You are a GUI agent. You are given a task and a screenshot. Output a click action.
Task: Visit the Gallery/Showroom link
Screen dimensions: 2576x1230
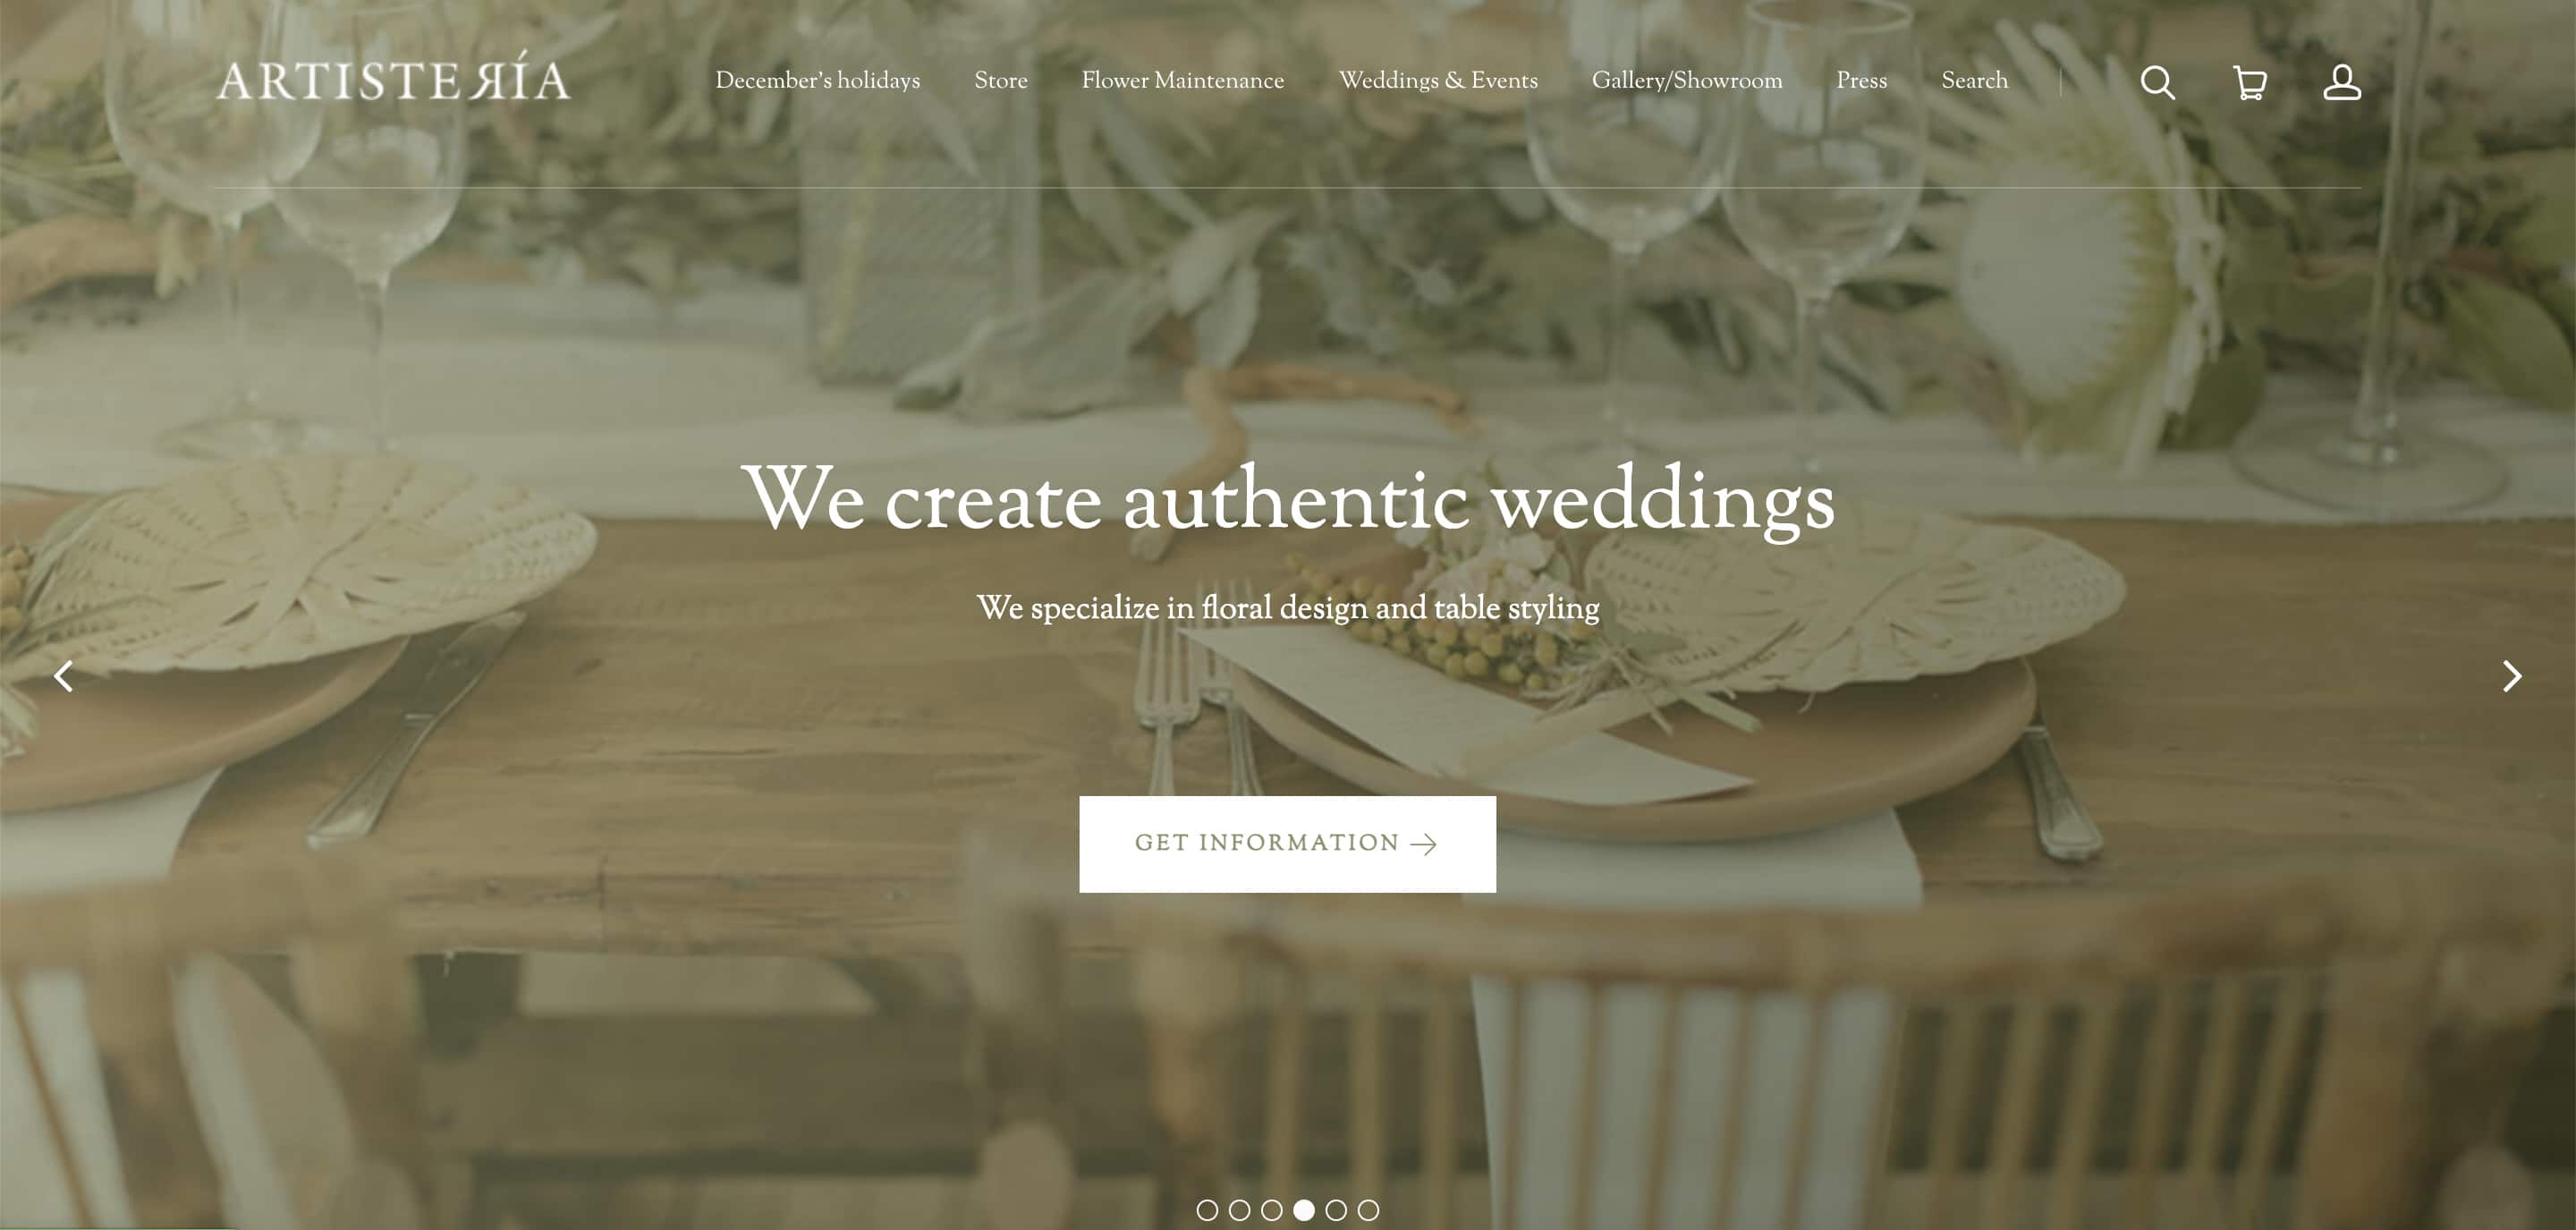[1687, 80]
